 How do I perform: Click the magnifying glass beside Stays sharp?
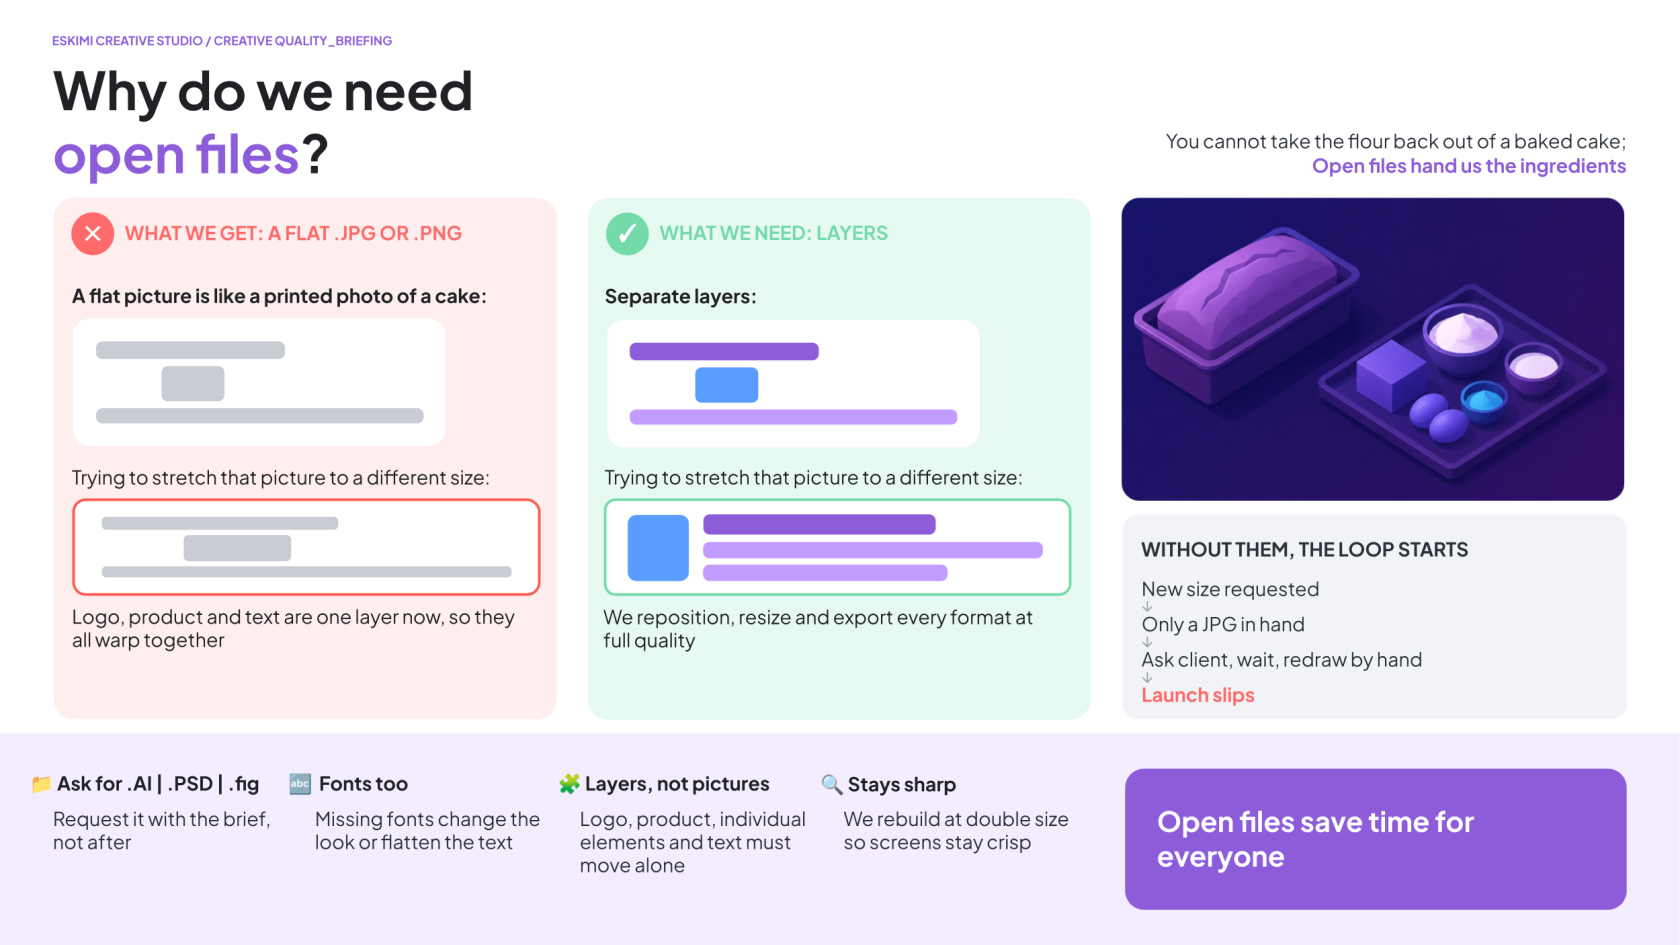pyautogui.click(x=831, y=784)
